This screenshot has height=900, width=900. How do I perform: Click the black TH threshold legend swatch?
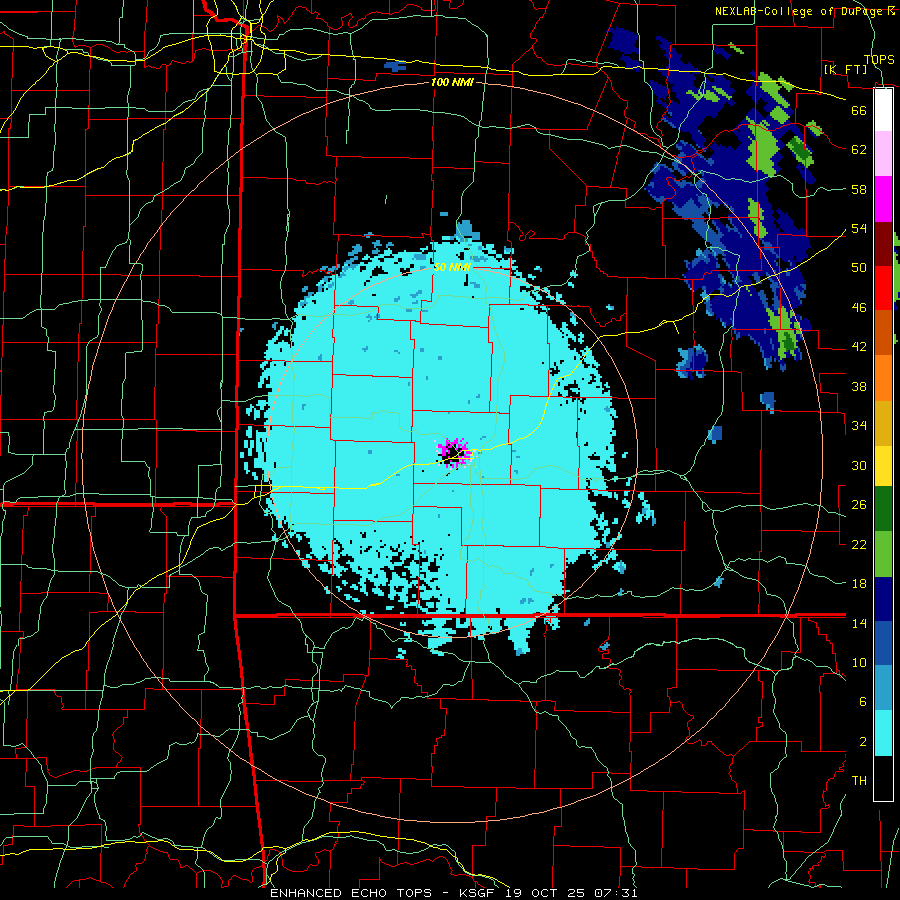click(883, 778)
